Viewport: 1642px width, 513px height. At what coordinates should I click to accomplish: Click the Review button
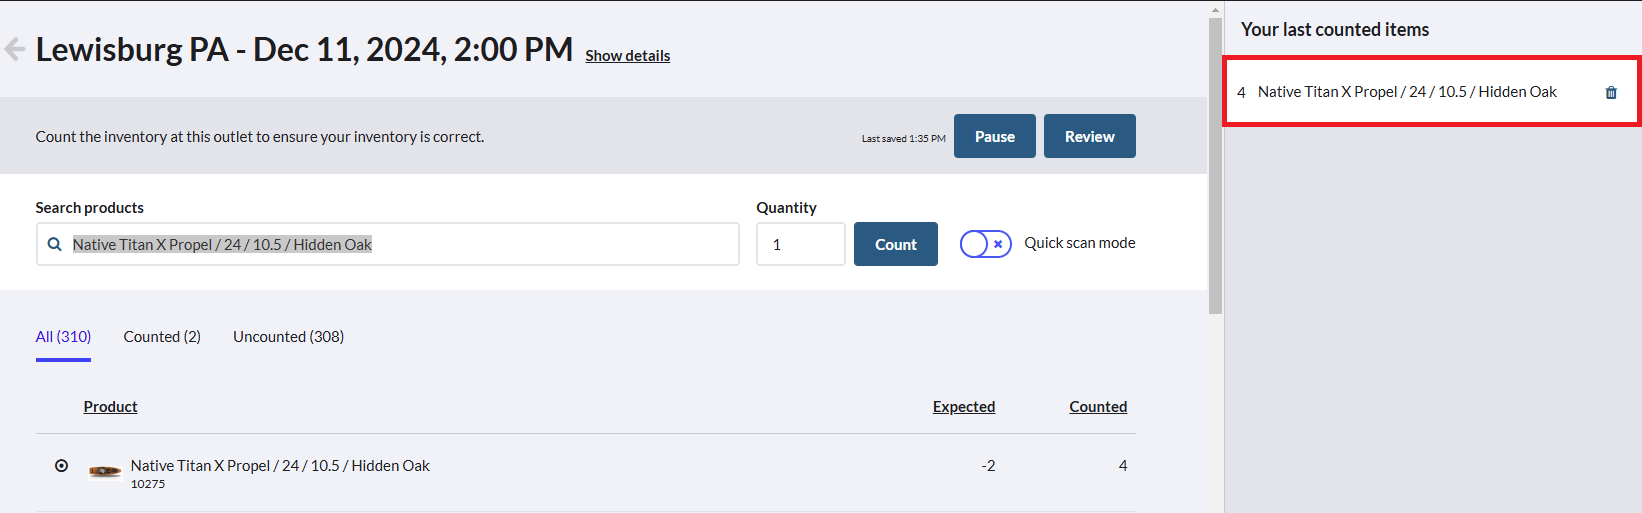click(1090, 136)
